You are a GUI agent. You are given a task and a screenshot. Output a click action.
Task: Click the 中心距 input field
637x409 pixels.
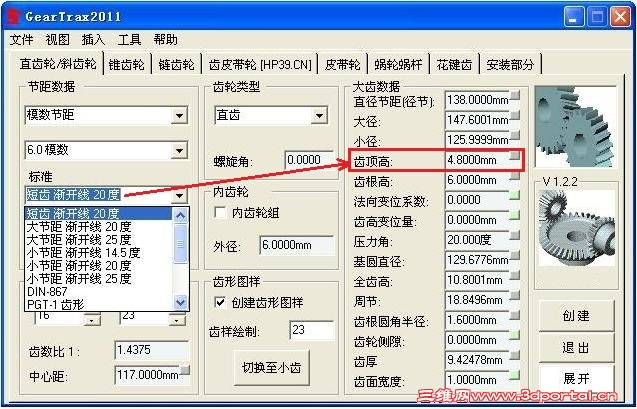(x=147, y=375)
